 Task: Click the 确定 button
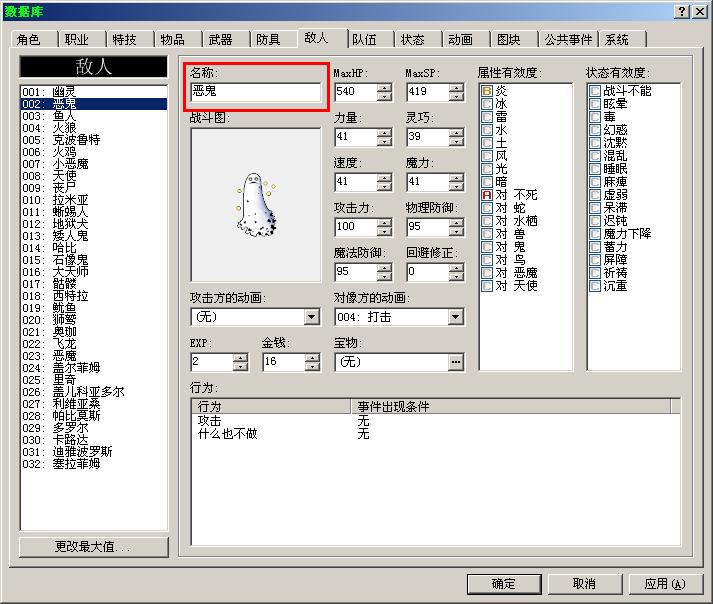tap(504, 584)
